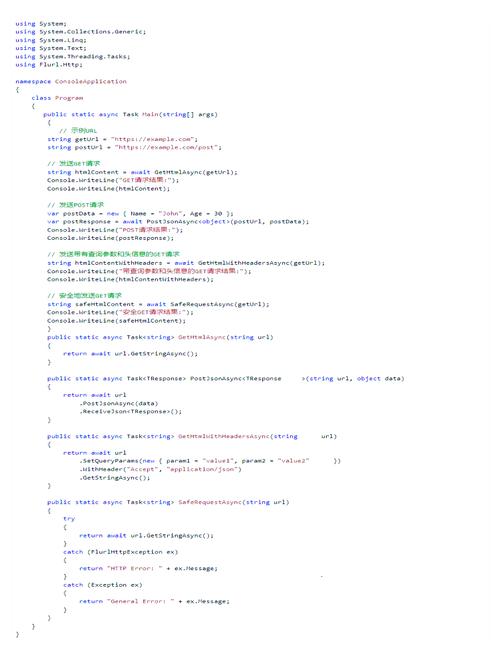Click the 'try' keyword
Screen dimensions: 500x649
pos(69,519)
